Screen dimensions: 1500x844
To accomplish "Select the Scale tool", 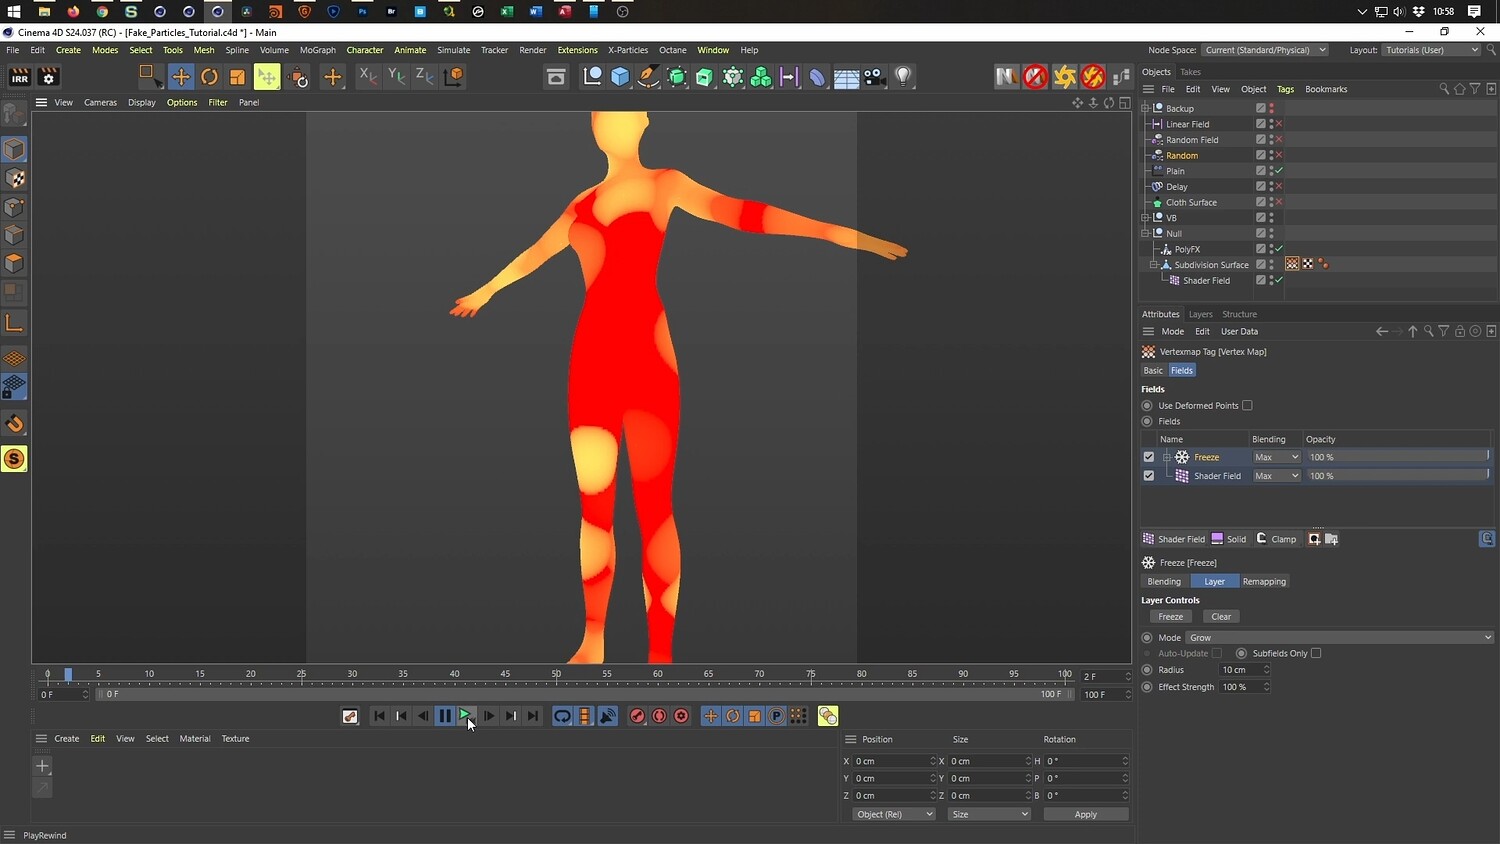I will (x=237, y=77).
